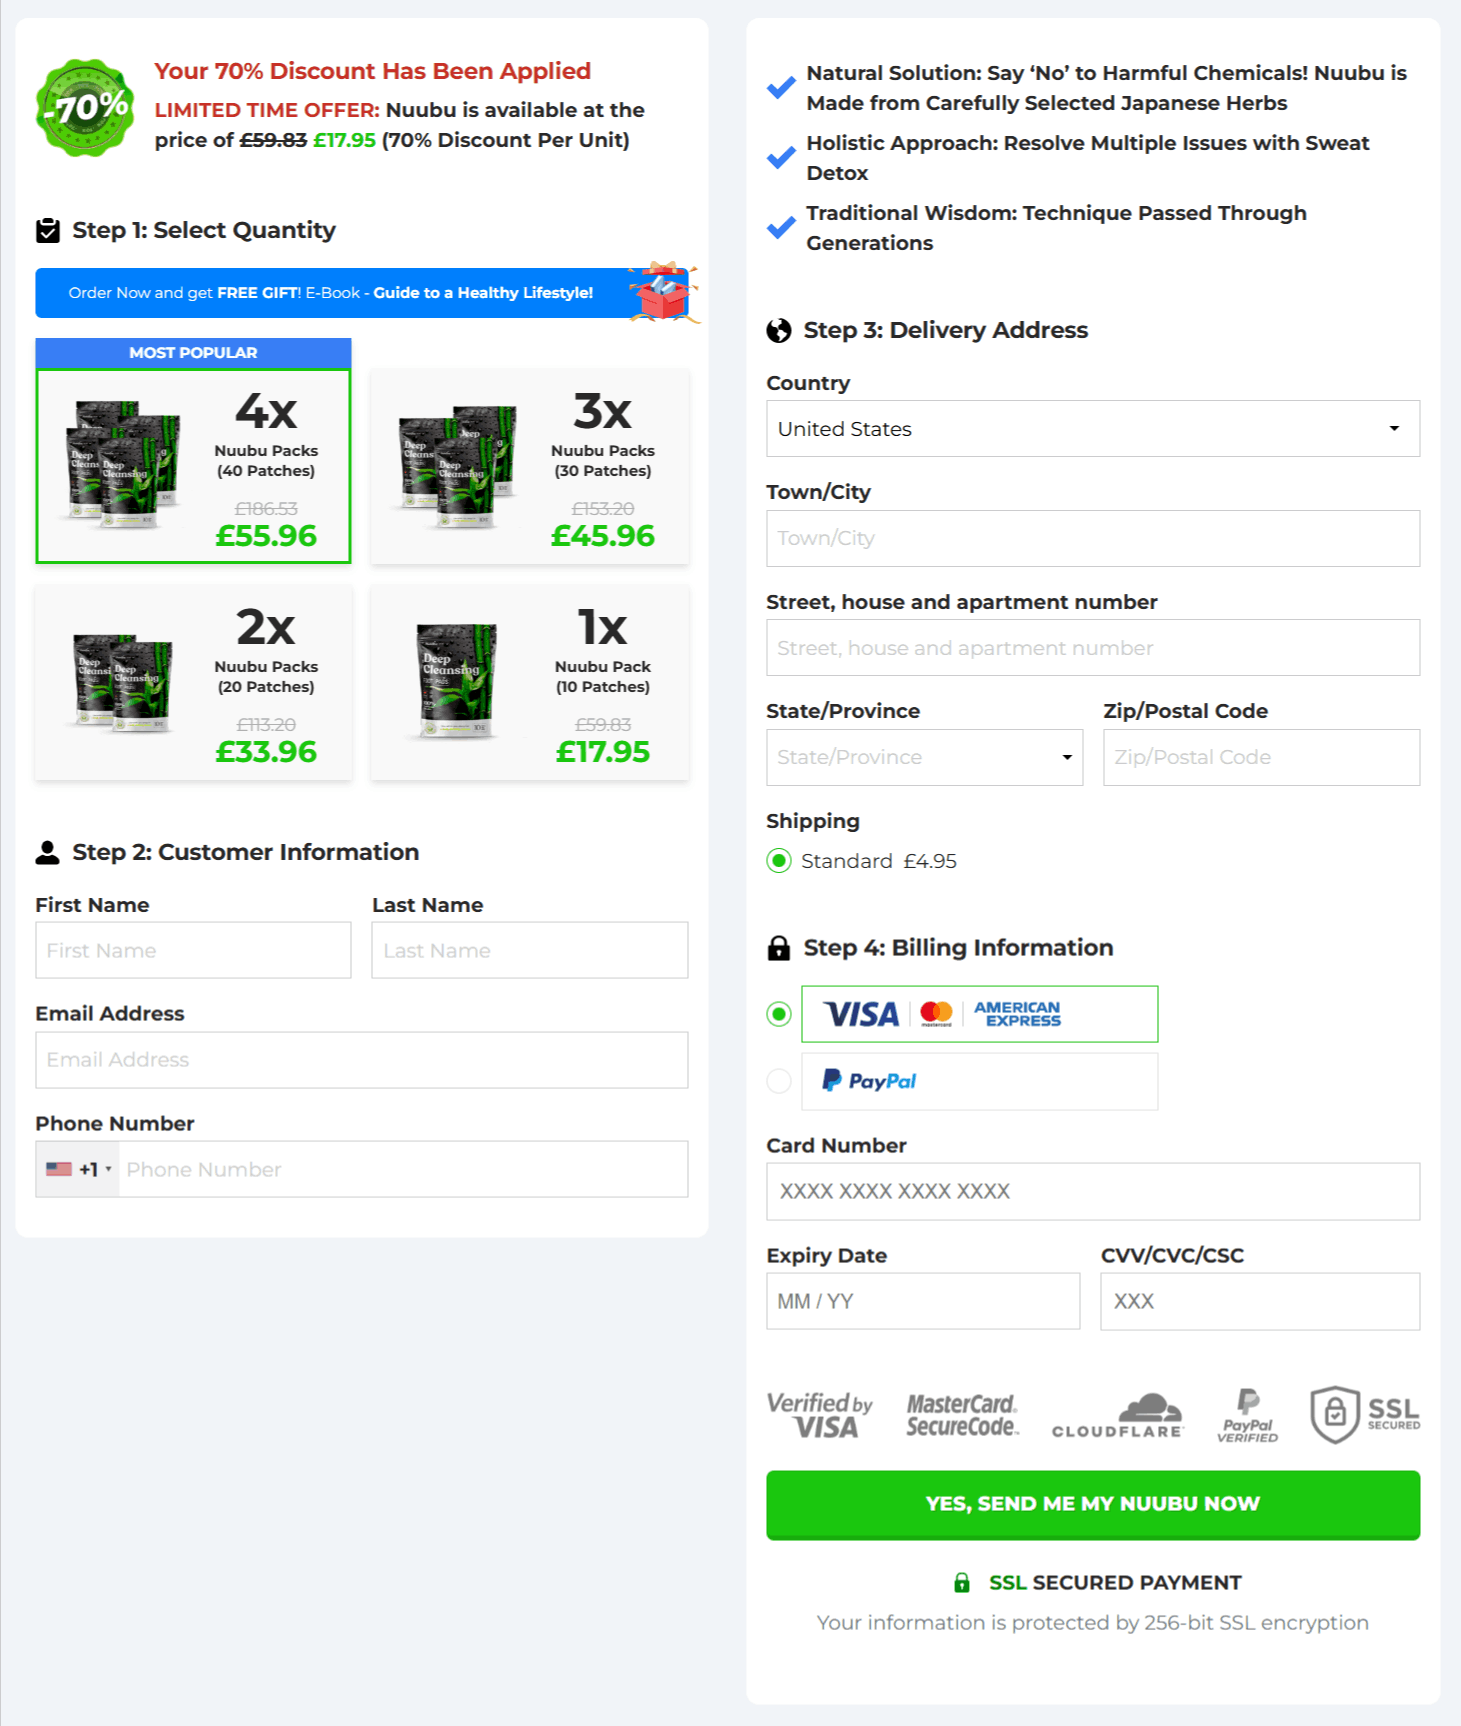
Task: Click the Town/City field
Action: (1093, 538)
